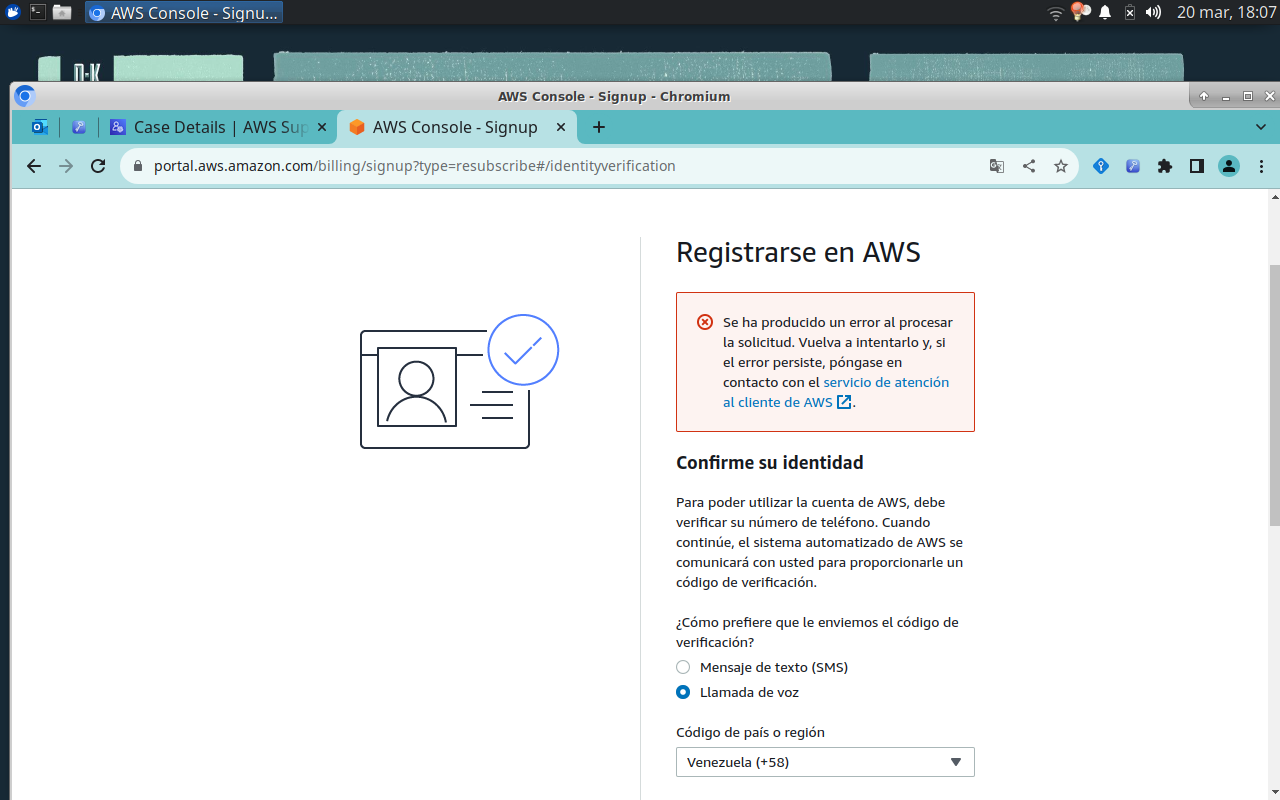Click the Registrarse en AWS heading
This screenshot has height=800, width=1280.
[798, 252]
